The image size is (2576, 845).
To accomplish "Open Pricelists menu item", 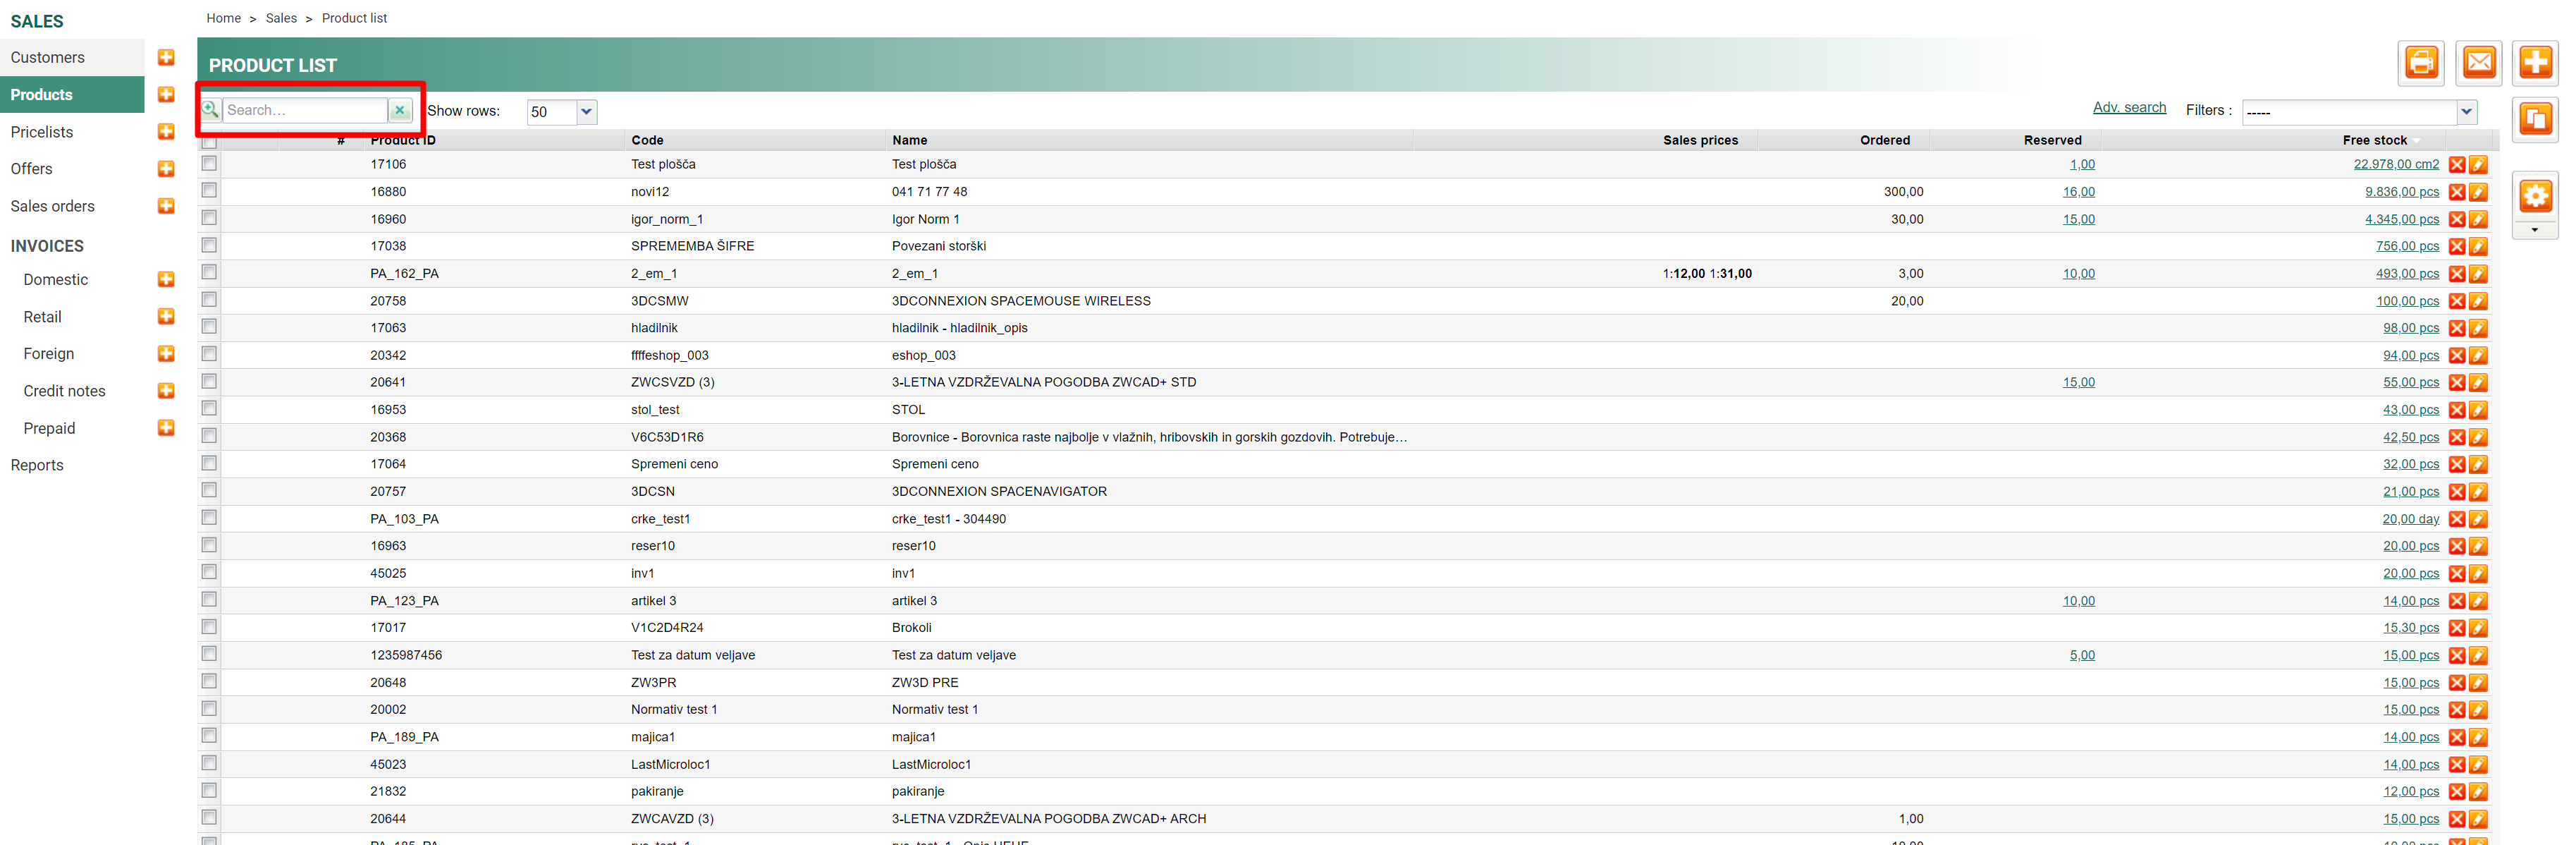I will point(42,132).
